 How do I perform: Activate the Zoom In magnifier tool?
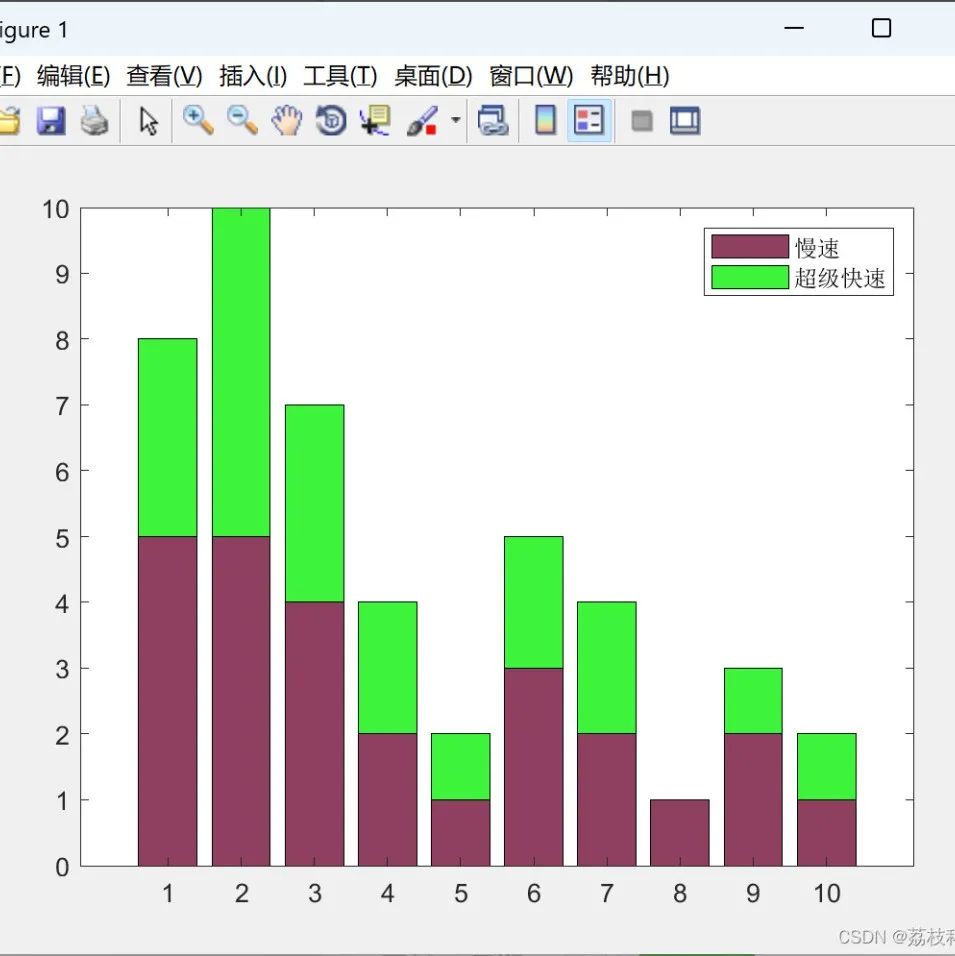click(x=198, y=120)
